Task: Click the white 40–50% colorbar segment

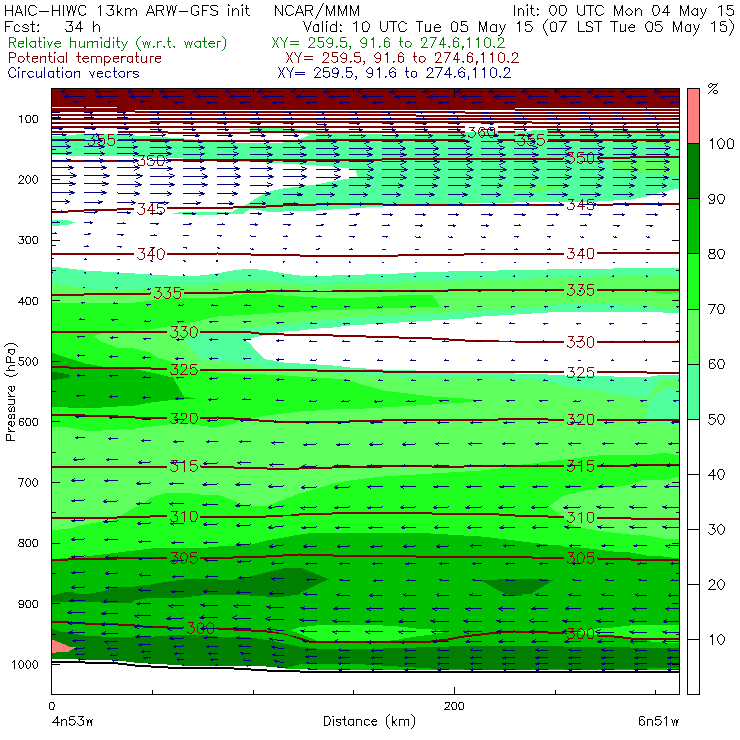Action: click(x=693, y=447)
